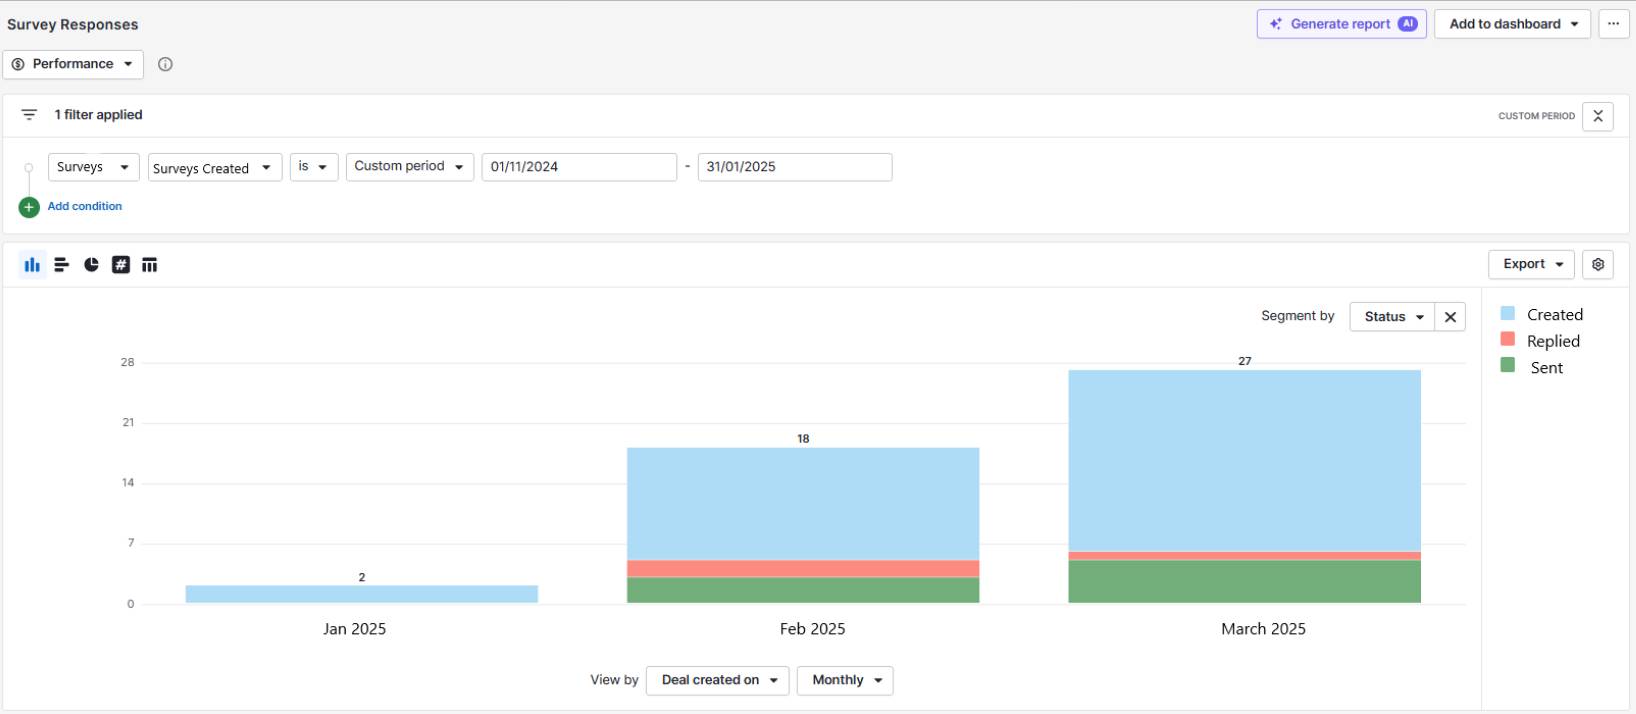Screen dimensions: 1636x714
Task: Select the number summary view icon
Action: point(121,265)
